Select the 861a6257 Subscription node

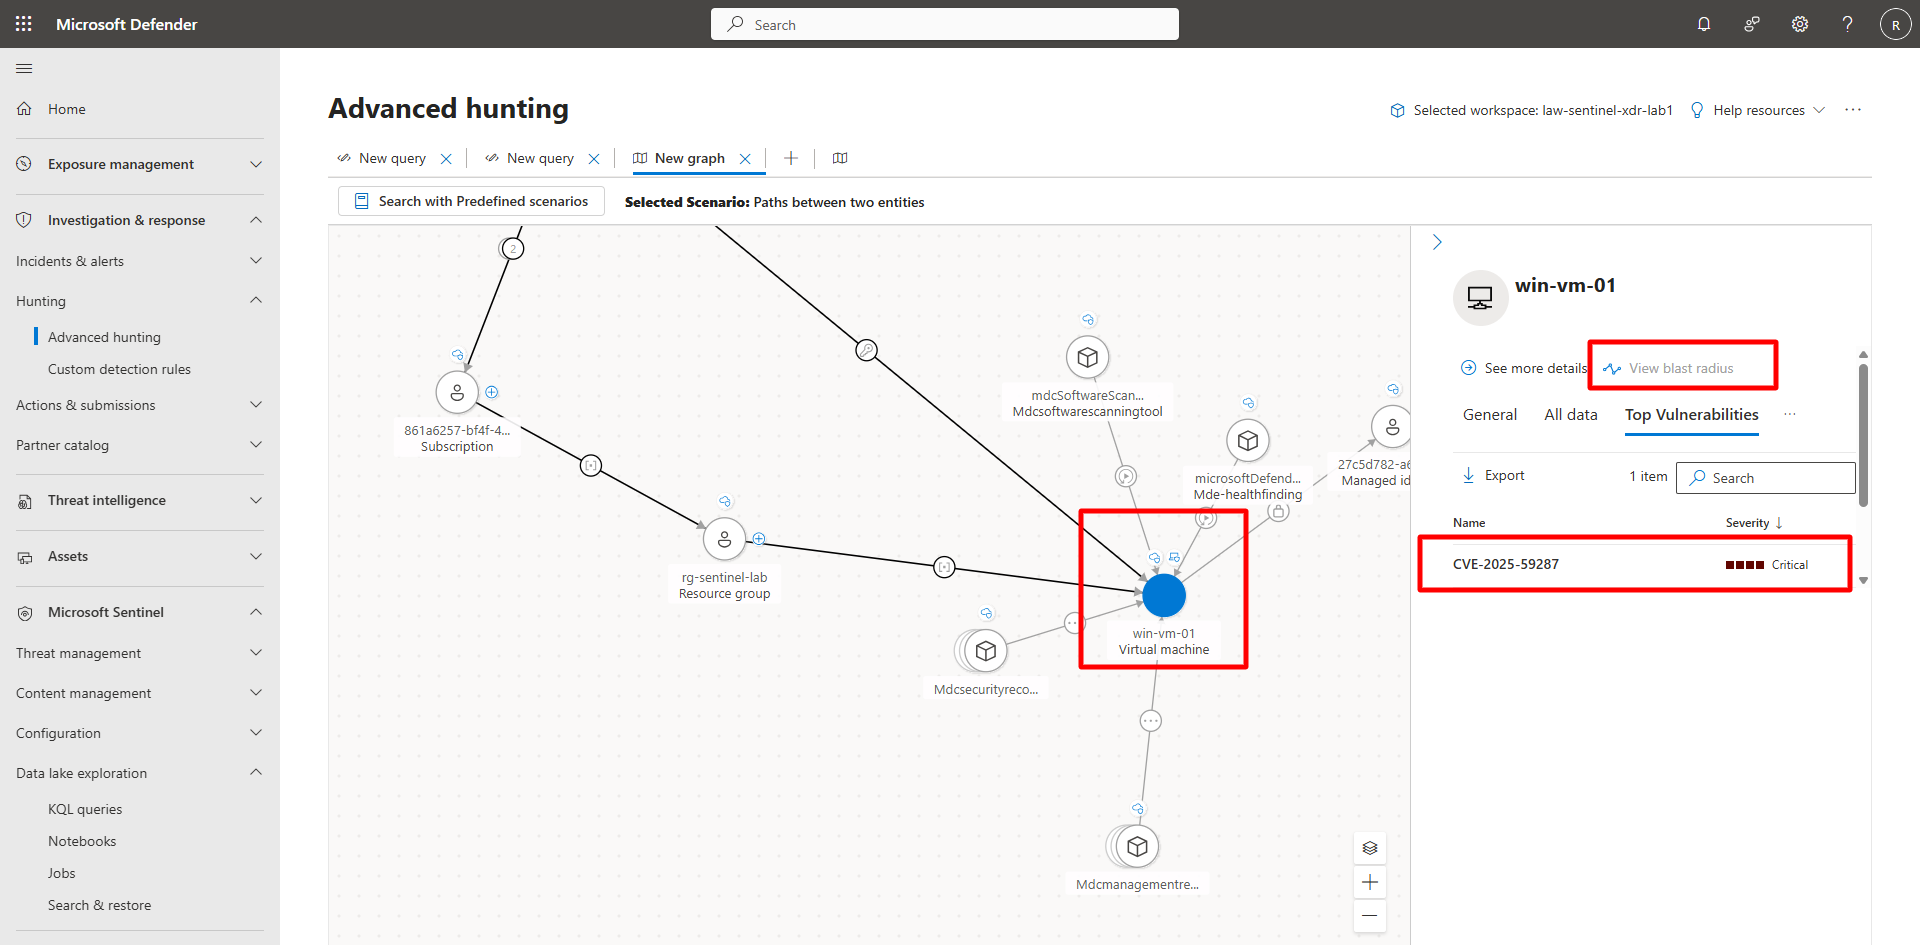457,393
